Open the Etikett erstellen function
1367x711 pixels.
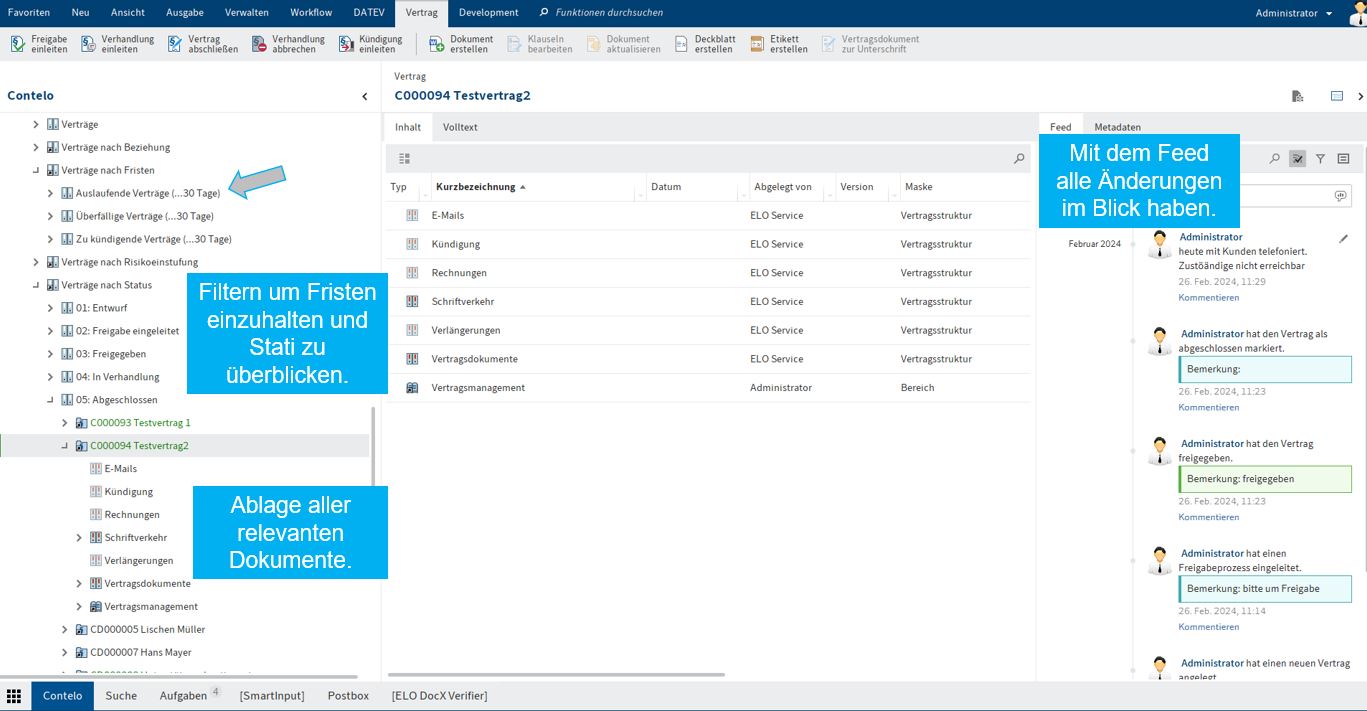click(x=779, y=44)
